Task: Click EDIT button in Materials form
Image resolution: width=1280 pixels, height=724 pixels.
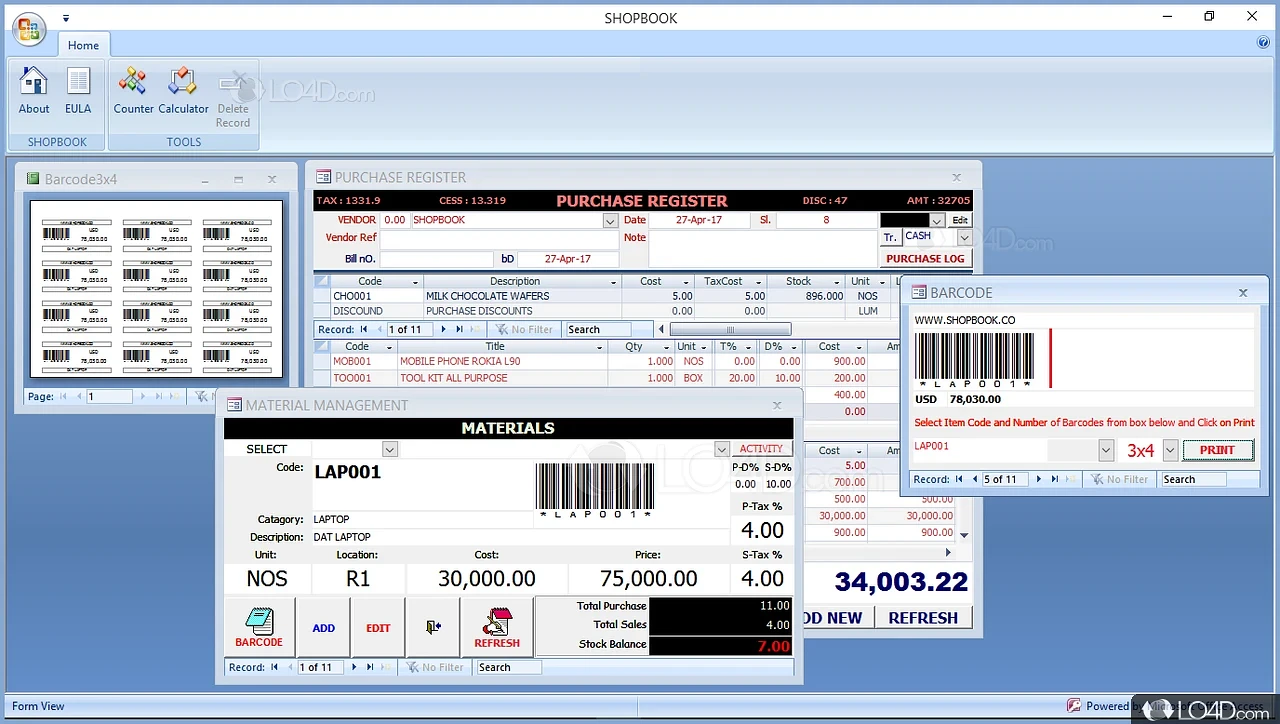Action: pos(378,627)
